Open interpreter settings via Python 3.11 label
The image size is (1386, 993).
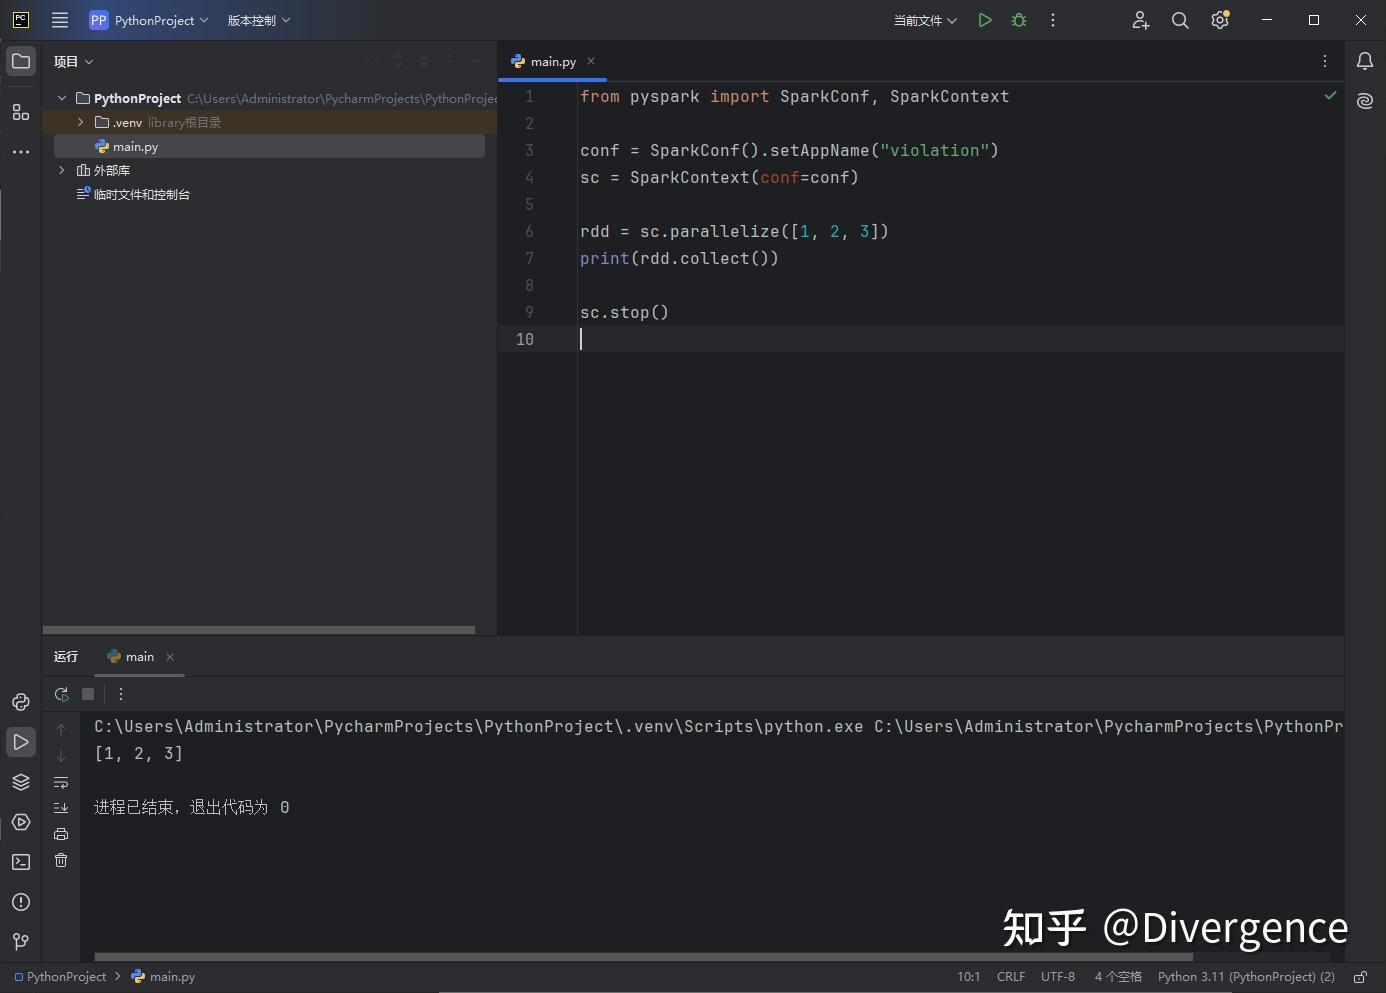coord(1246,977)
